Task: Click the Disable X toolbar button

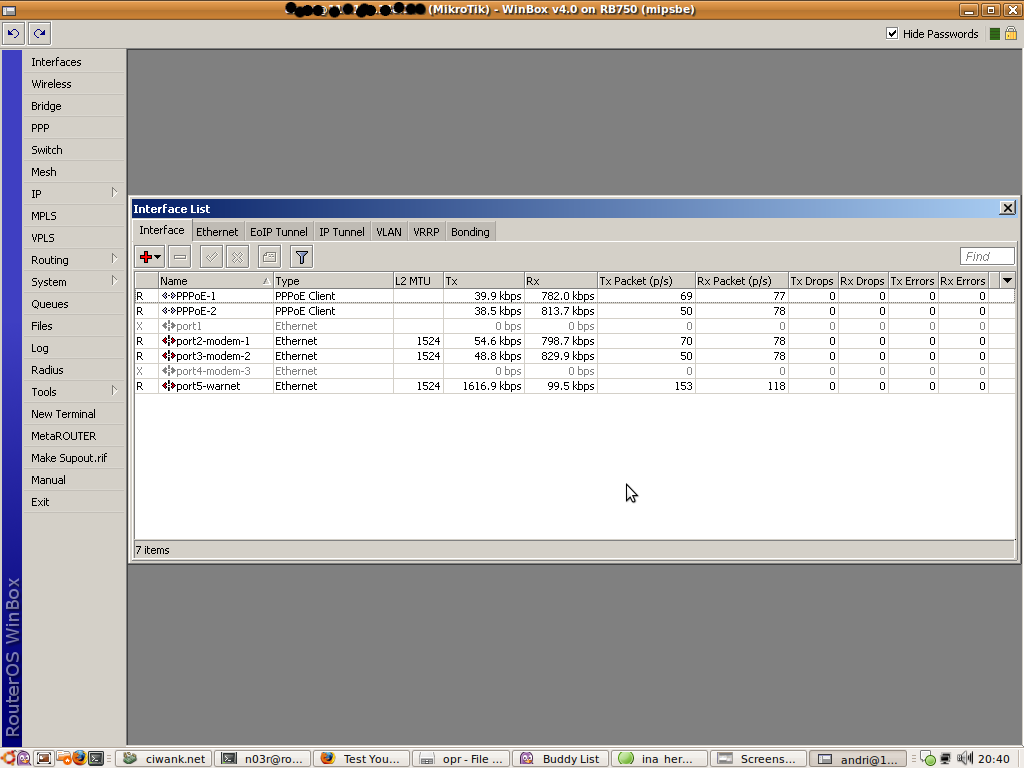Action: point(237,257)
